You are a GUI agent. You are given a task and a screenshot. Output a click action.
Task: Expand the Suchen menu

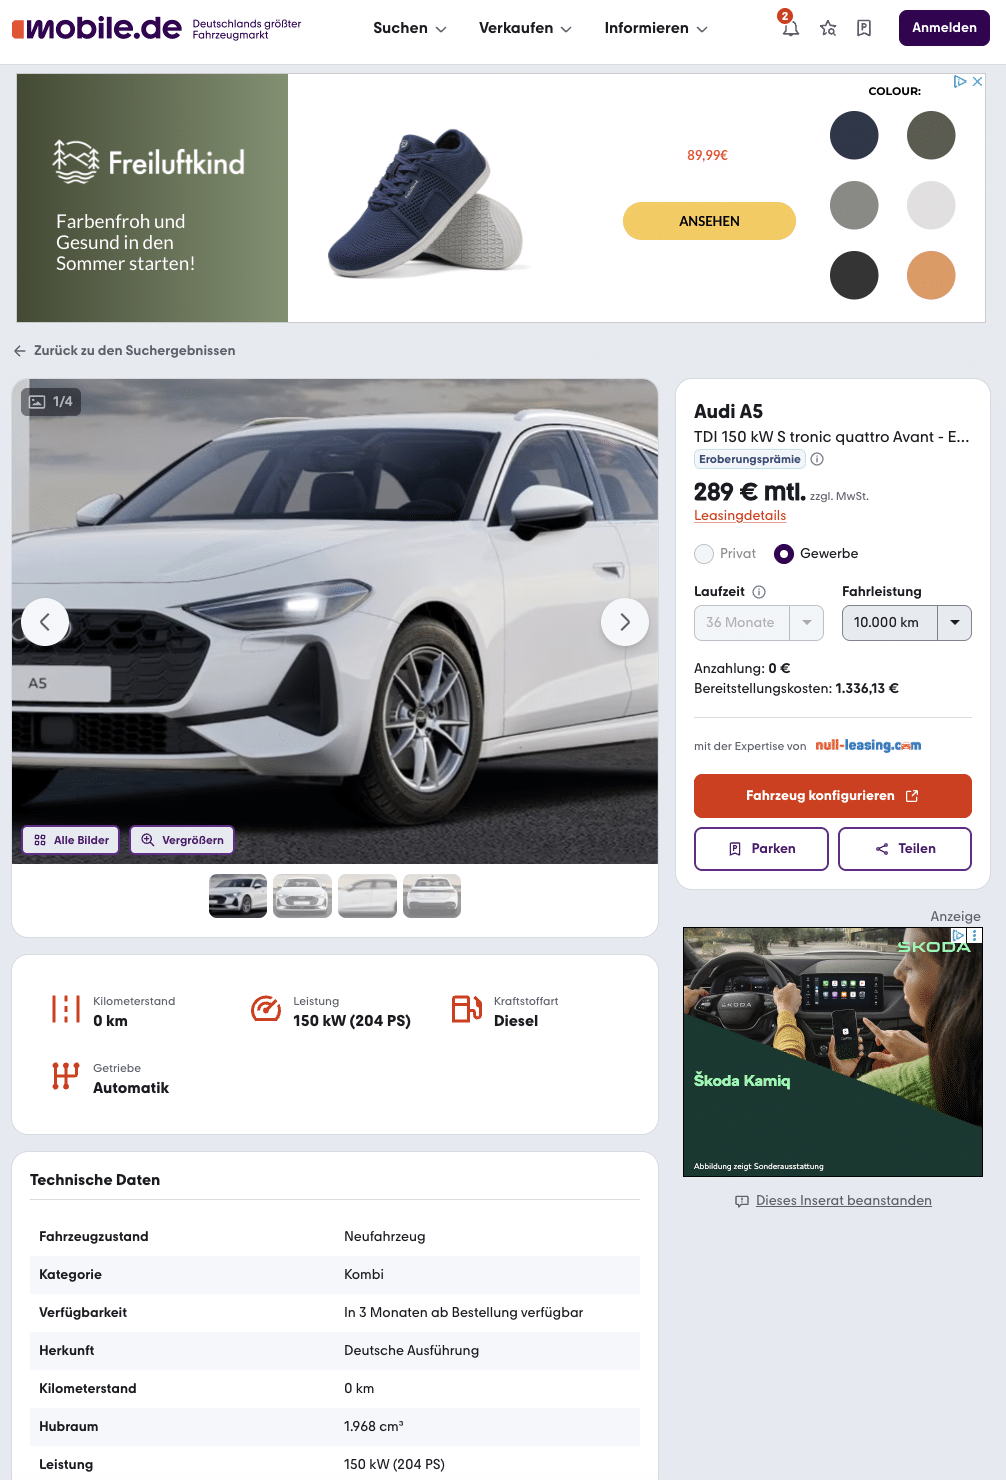point(410,28)
